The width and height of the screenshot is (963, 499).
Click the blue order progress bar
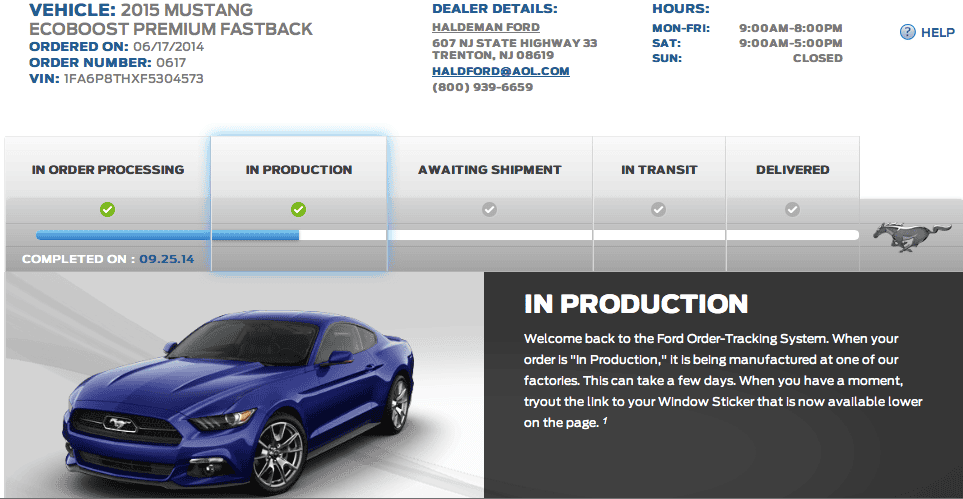[x=168, y=235]
